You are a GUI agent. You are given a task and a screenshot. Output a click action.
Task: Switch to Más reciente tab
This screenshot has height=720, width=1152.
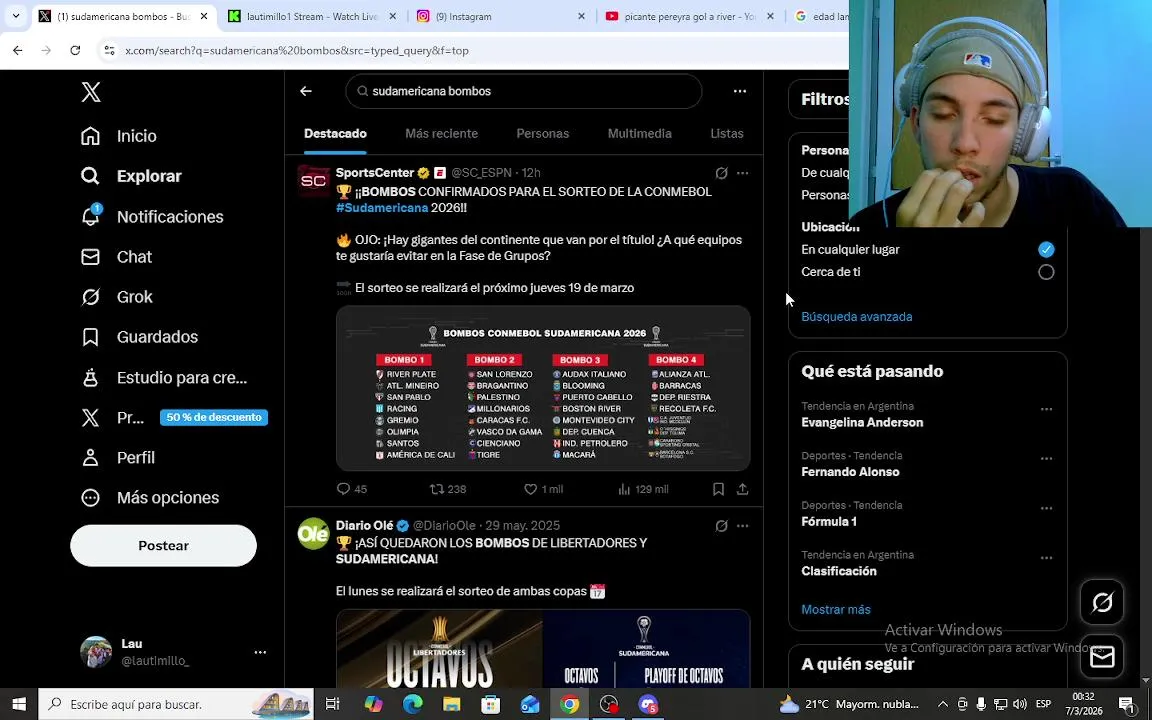click(442, 134)
